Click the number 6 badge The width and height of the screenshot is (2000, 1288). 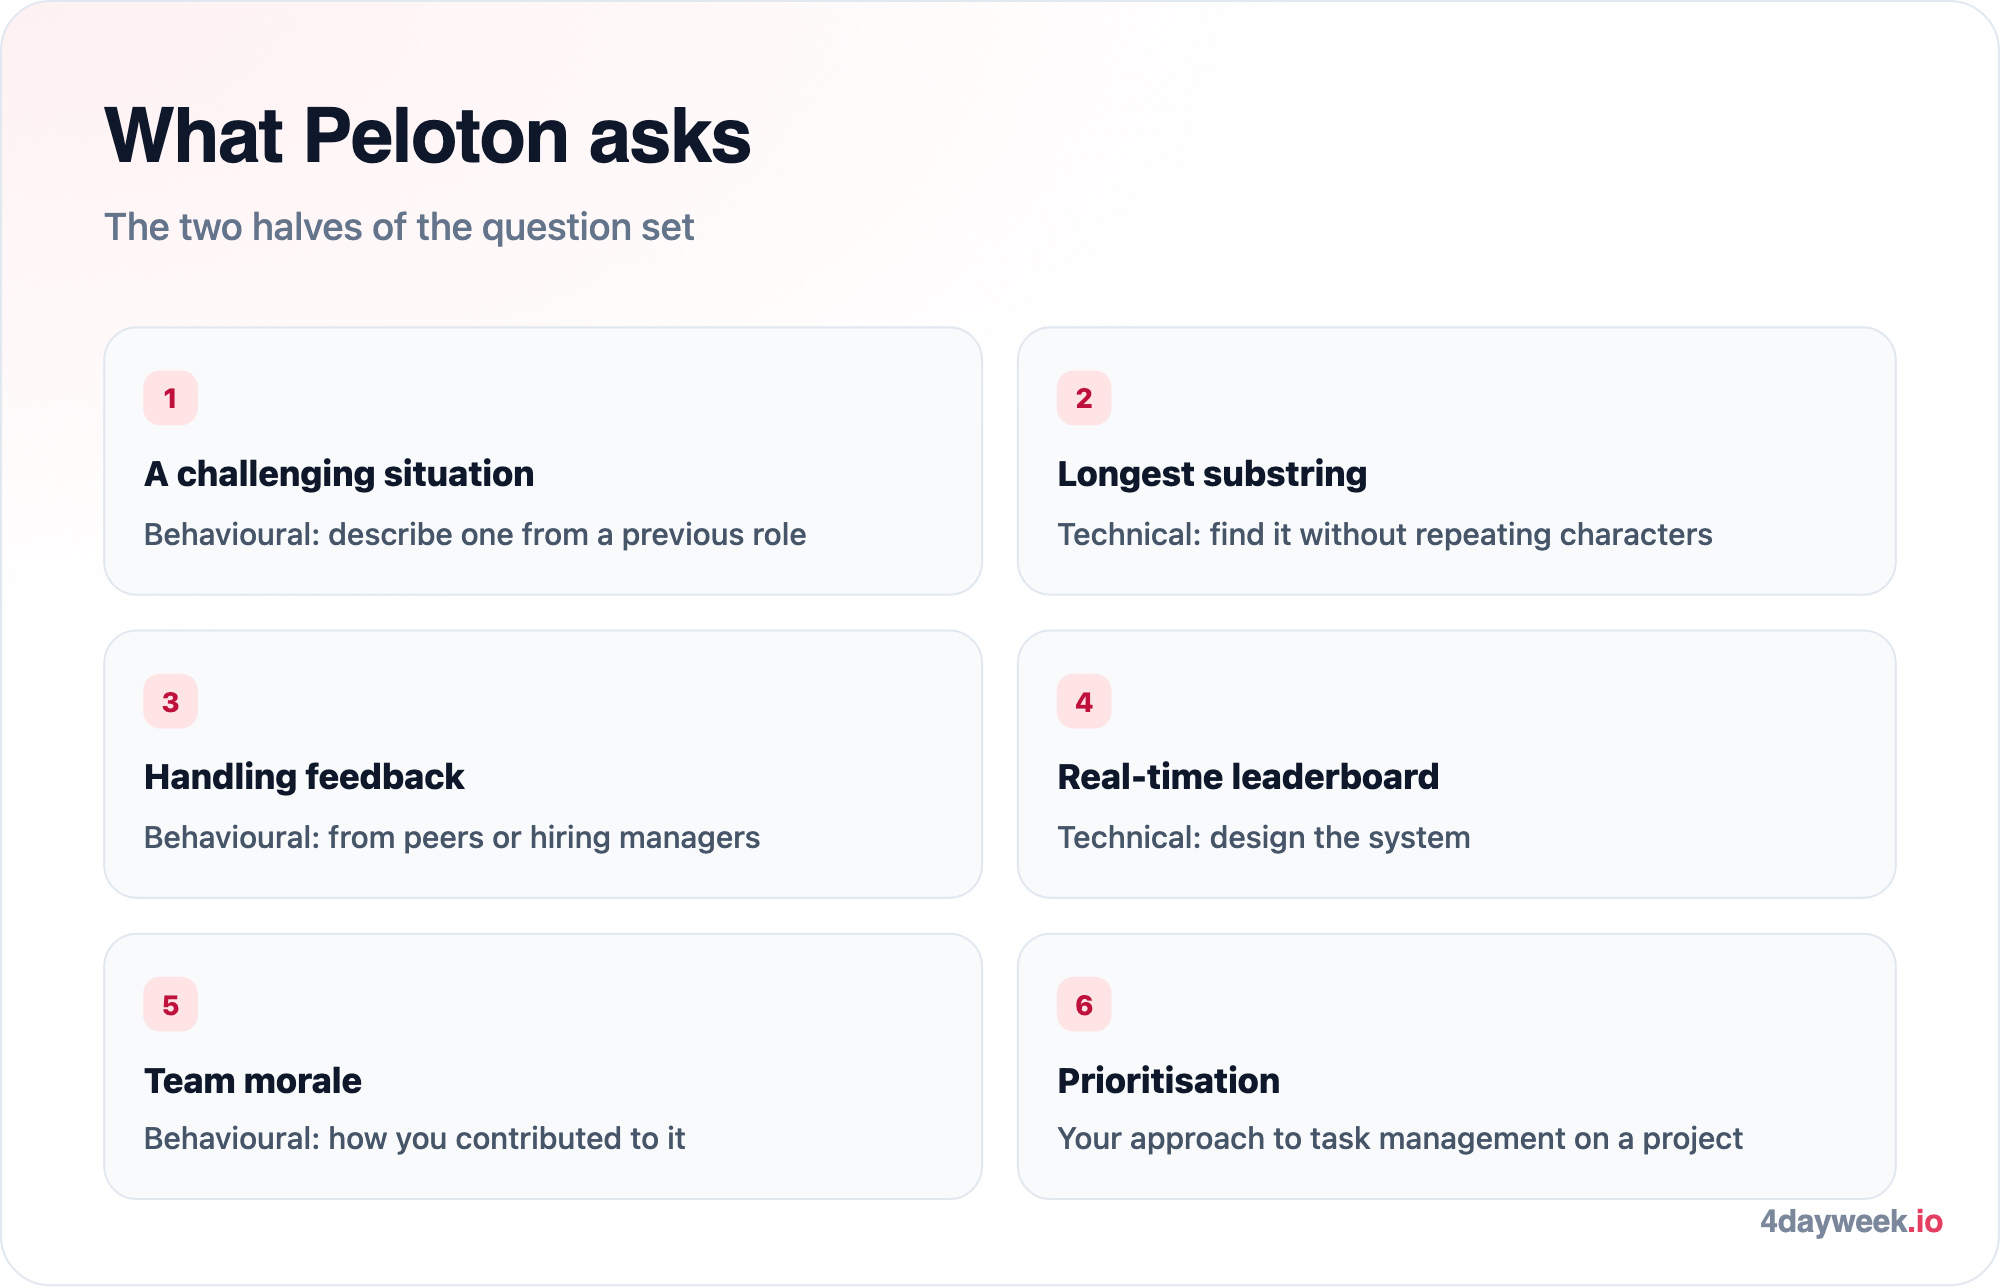[1084, 1005]
